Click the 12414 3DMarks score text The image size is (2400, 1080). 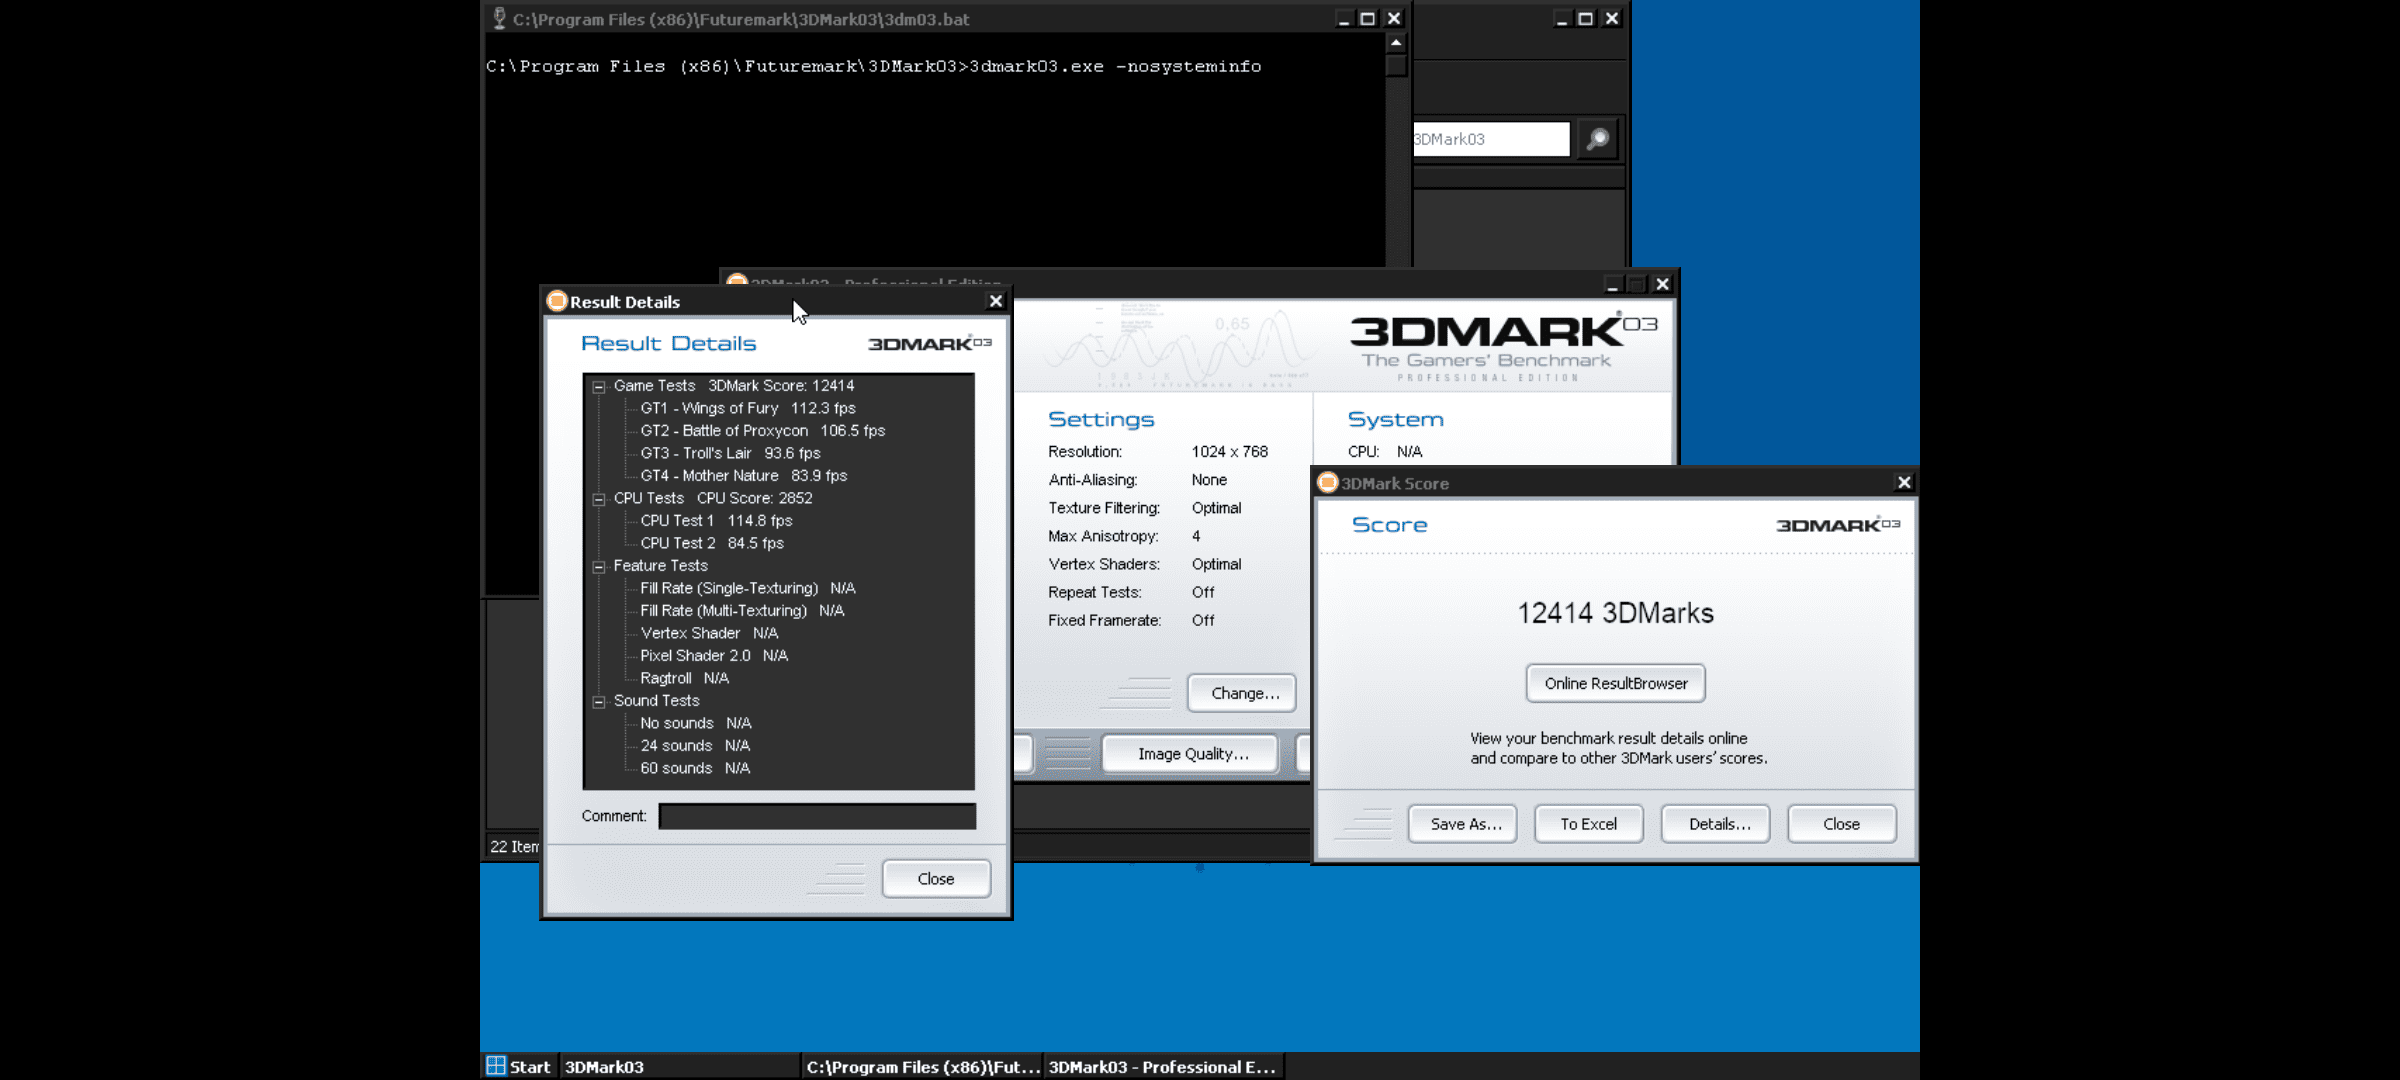tap(1616, 613)
